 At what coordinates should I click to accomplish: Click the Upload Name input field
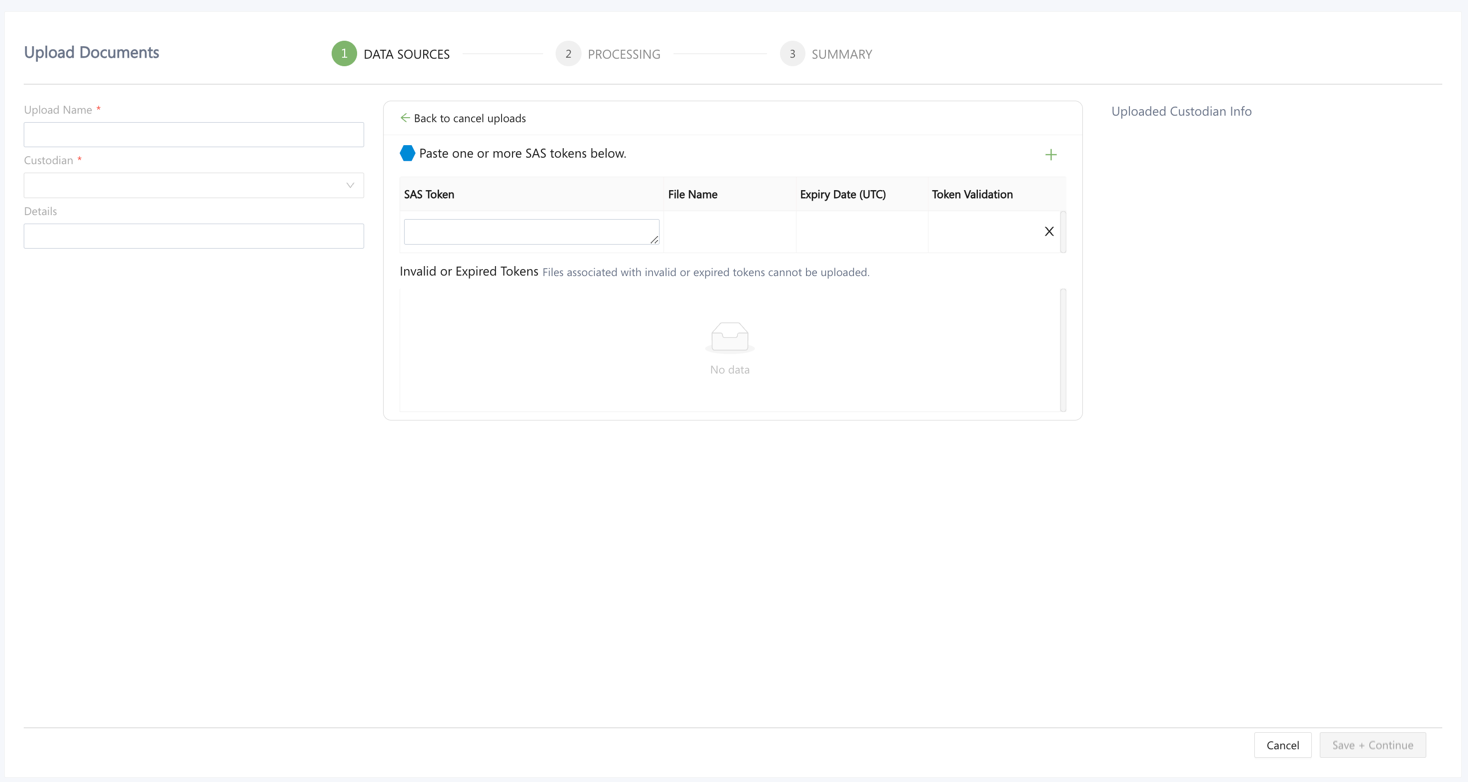[194, 135]
